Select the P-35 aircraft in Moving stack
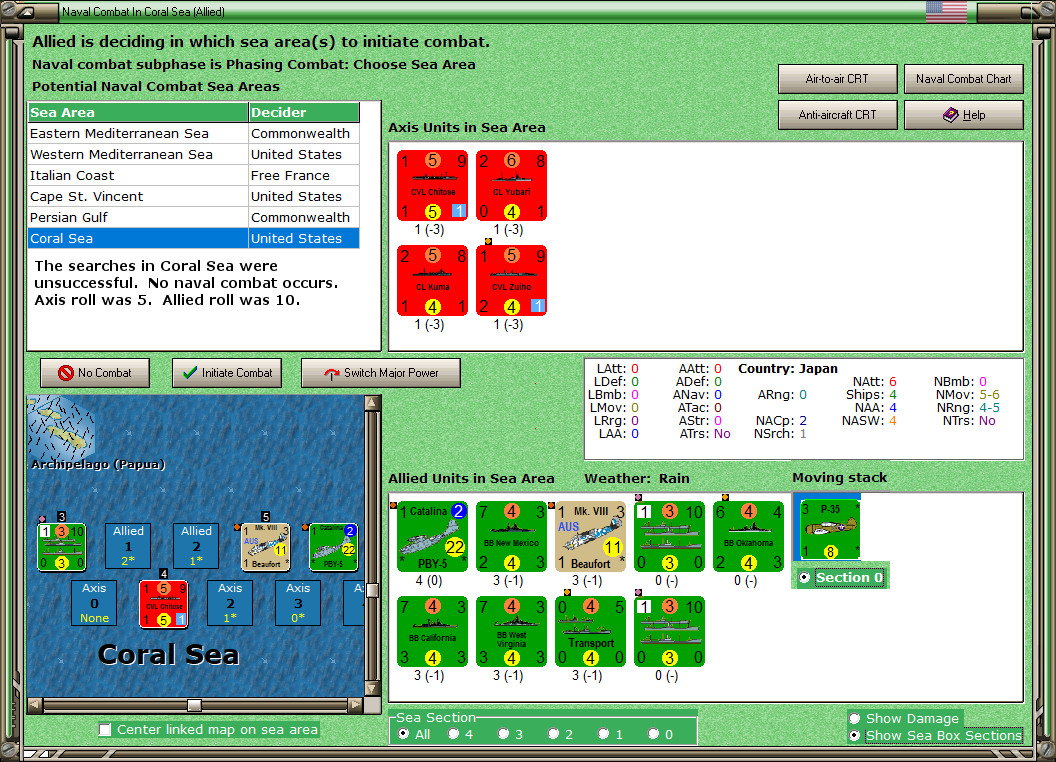 (x=830, y=530)
